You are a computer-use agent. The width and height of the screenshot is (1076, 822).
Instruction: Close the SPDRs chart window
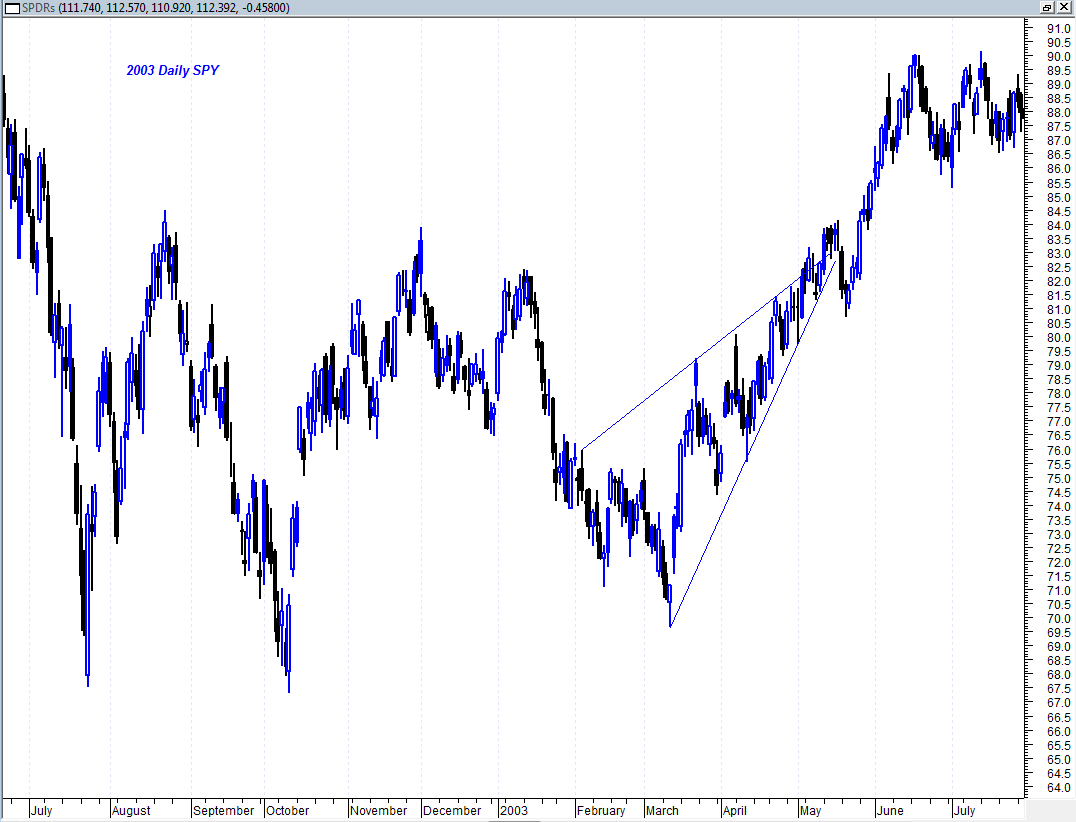tap(1063, 7)
